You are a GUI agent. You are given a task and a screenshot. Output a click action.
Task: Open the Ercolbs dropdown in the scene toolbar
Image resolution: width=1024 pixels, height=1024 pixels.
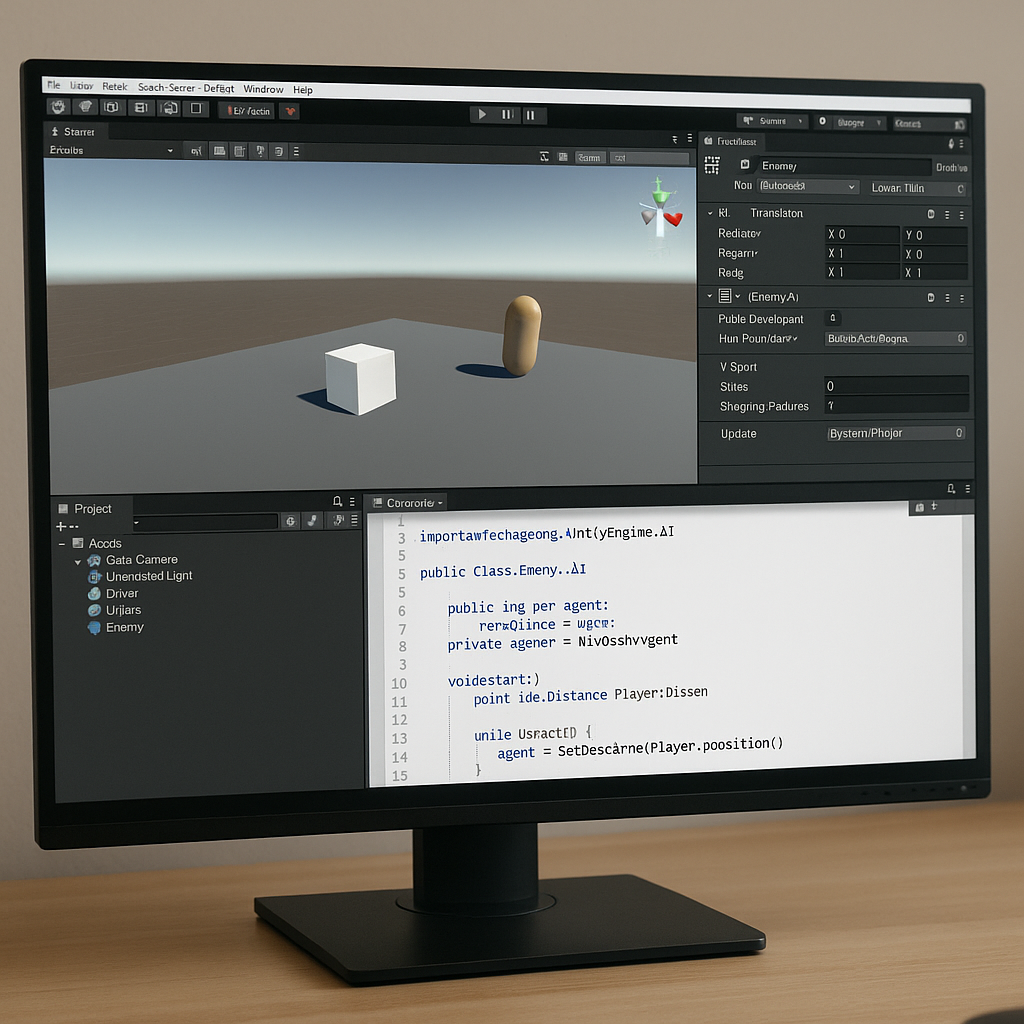tap(112, 150)
